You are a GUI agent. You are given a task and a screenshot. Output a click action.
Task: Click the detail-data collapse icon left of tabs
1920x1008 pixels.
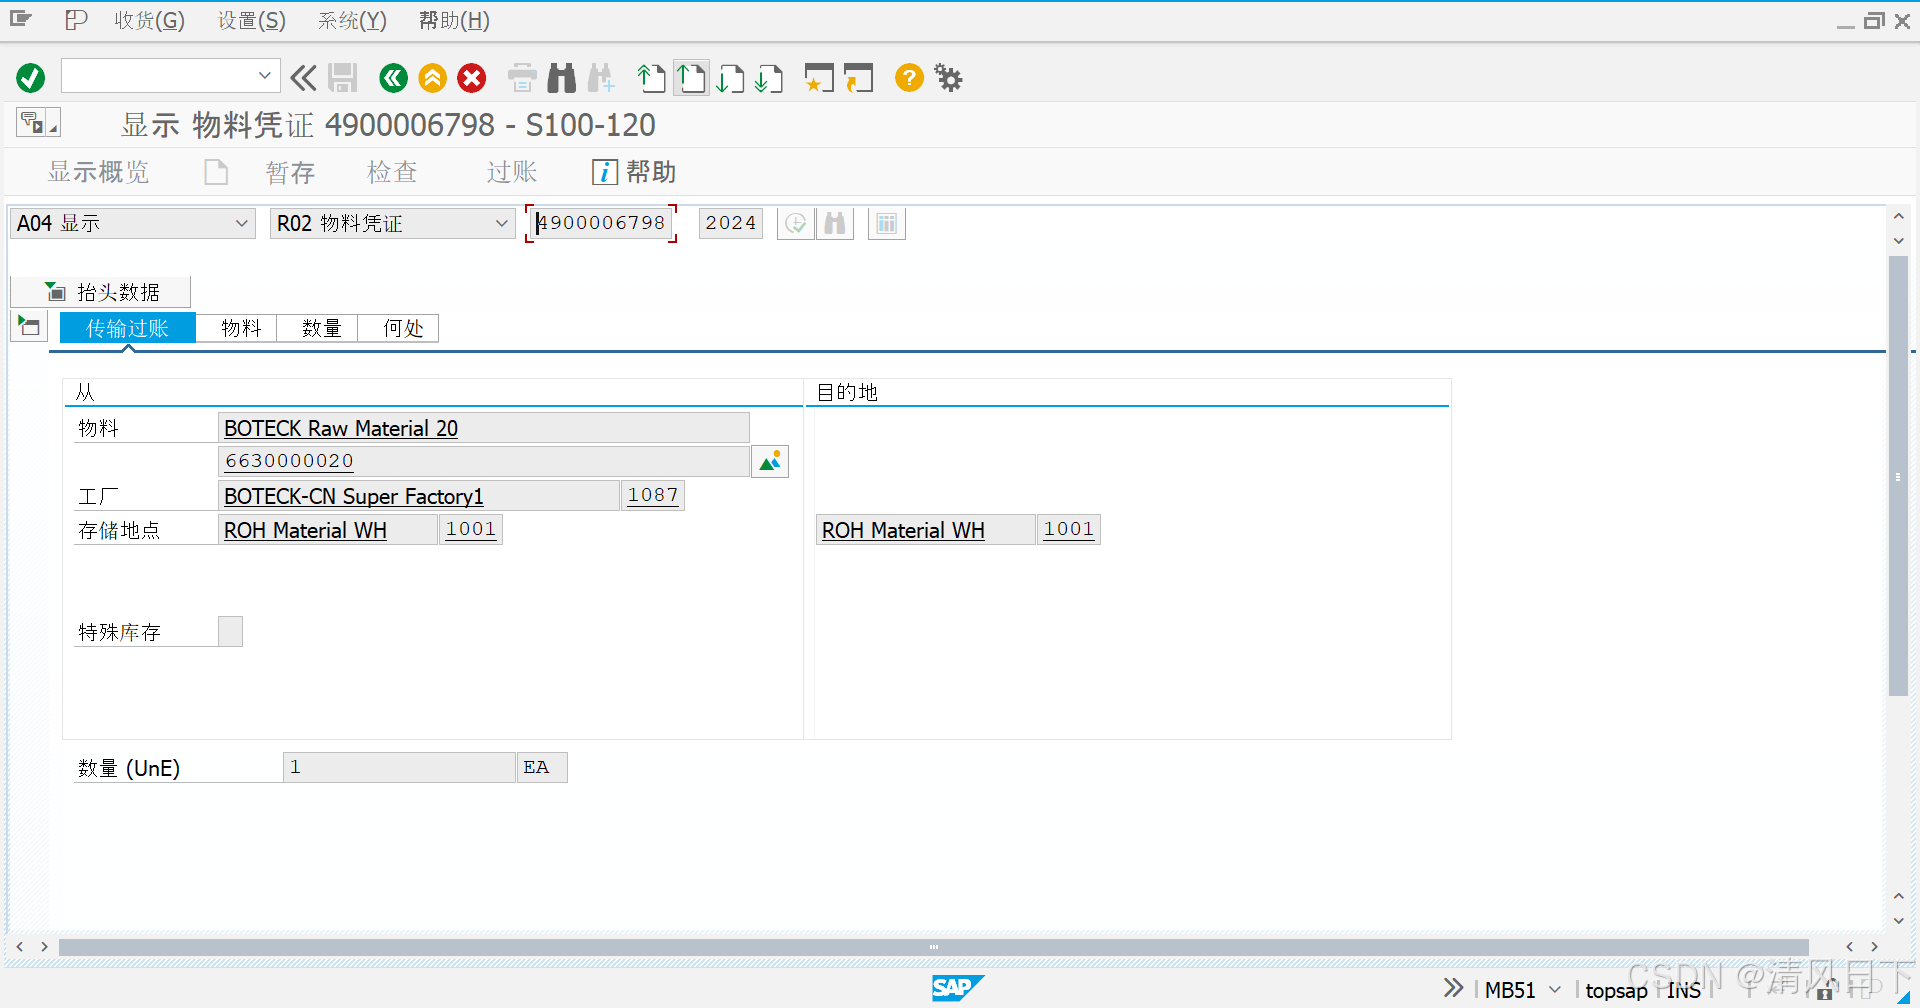29,326
